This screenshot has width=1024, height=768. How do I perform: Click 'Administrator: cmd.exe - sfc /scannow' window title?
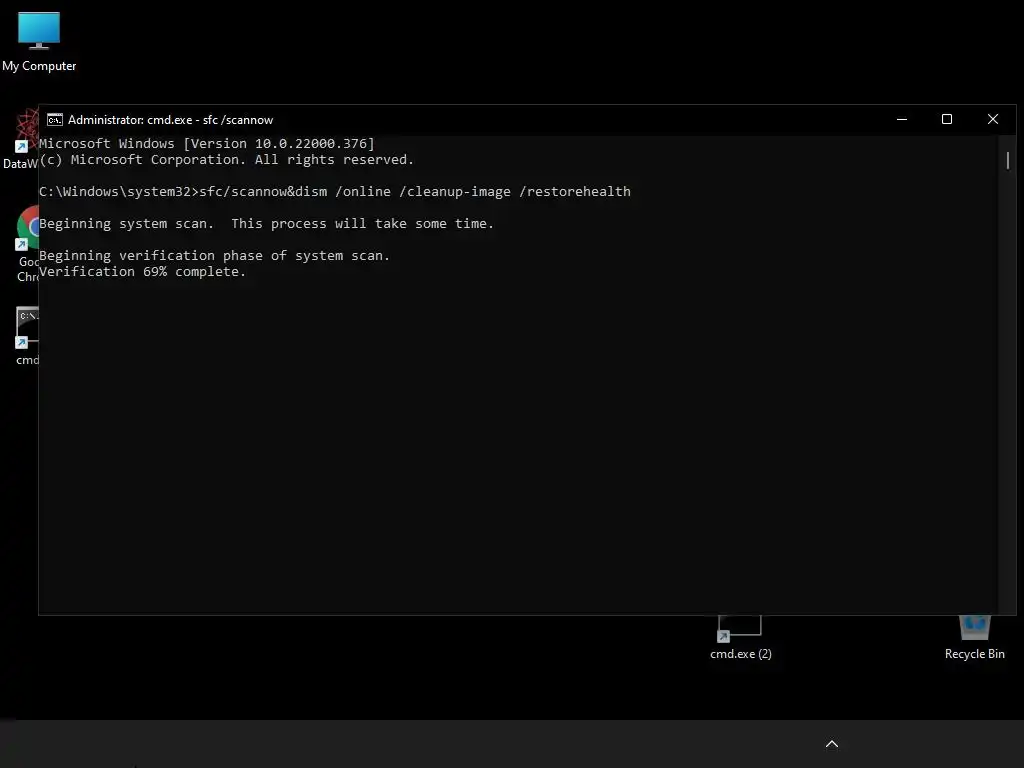pyautogui.click(x=170, y=120)
